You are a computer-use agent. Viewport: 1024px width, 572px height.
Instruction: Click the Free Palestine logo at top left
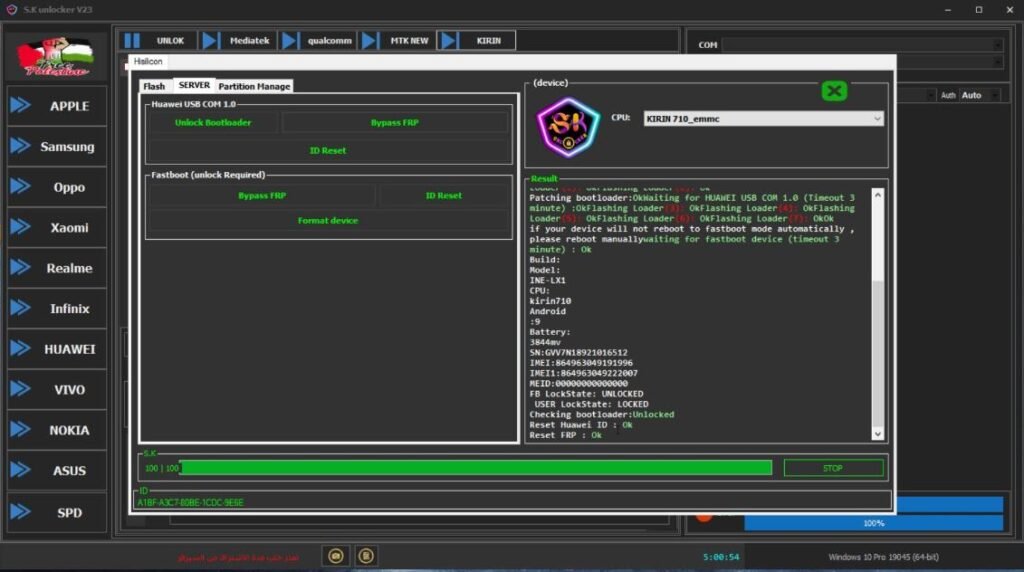tap(57, 57)
